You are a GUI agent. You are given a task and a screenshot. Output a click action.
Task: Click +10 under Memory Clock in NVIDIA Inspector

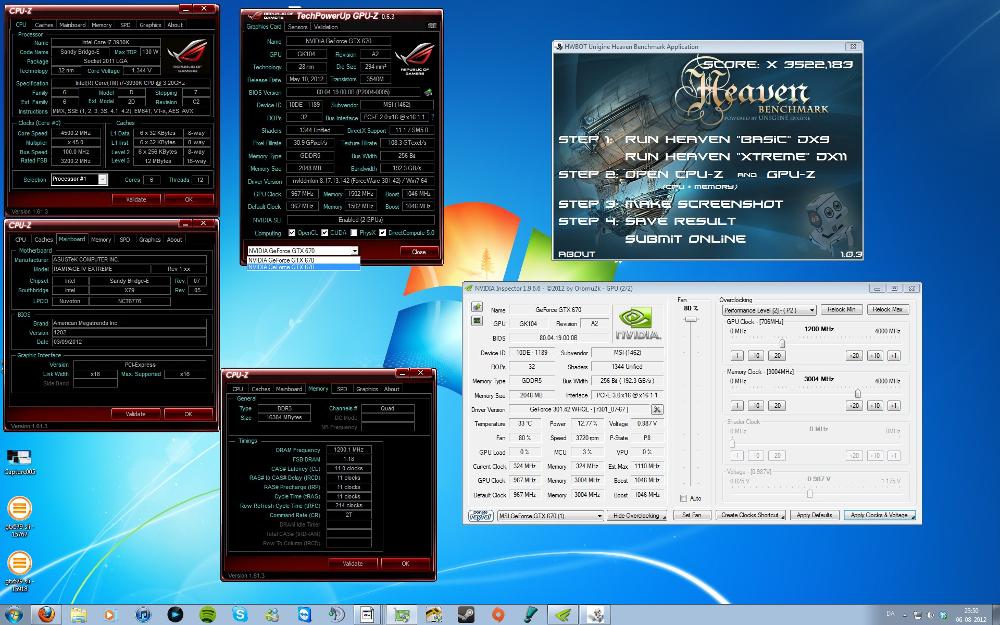click(x=875, y=406)
